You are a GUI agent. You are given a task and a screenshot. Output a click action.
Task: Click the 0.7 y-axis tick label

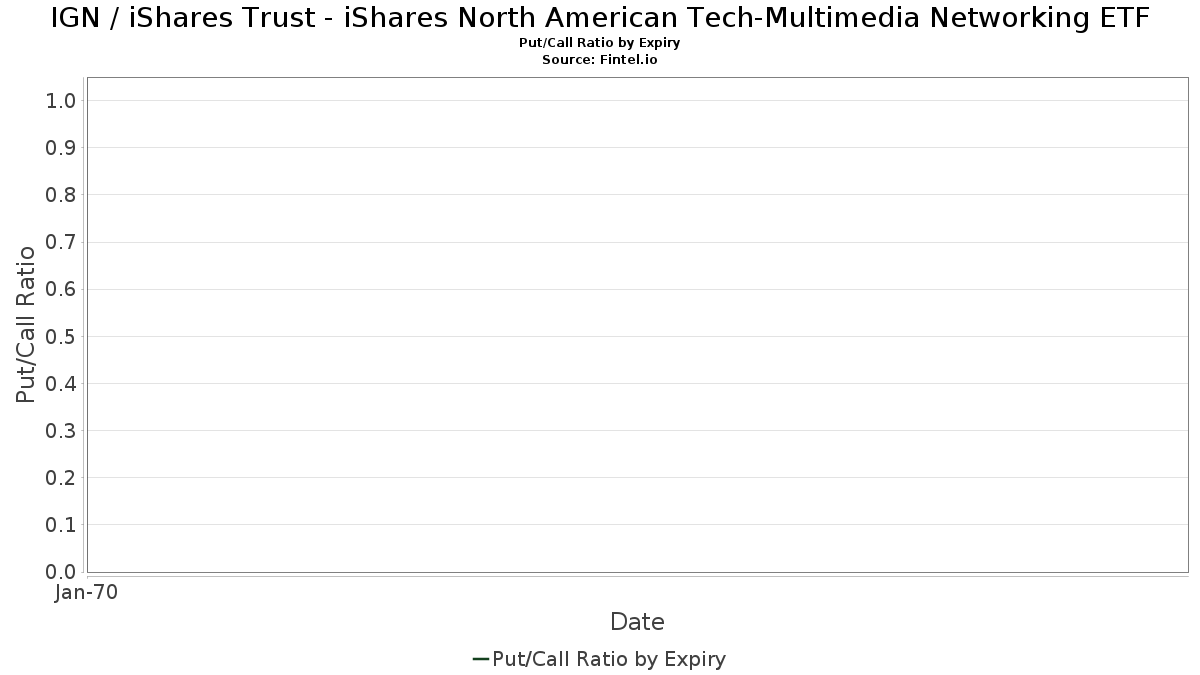coord(61,242)
